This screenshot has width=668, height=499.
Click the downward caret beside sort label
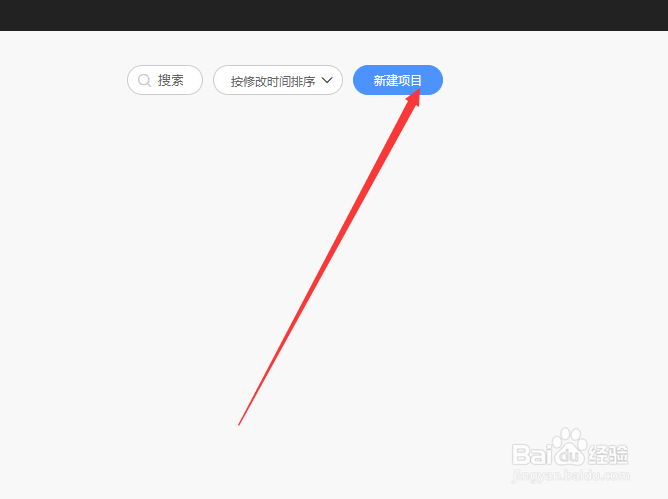click(327, 80)
